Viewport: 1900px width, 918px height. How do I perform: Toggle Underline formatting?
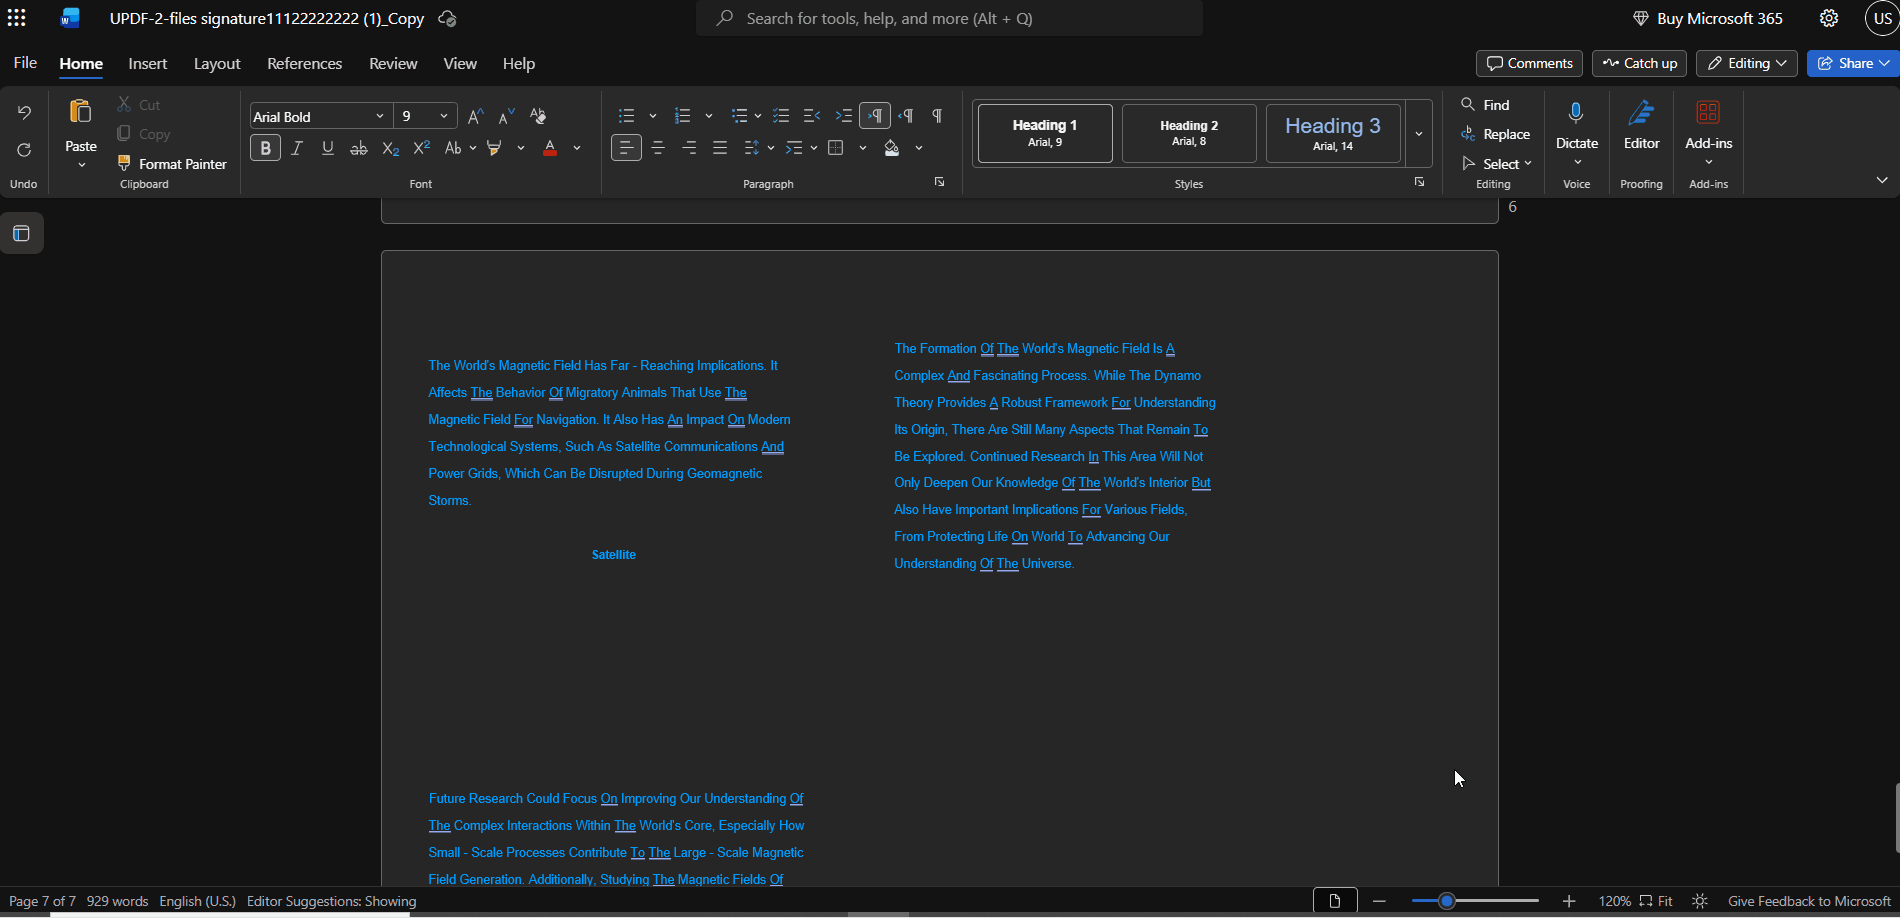328,148
